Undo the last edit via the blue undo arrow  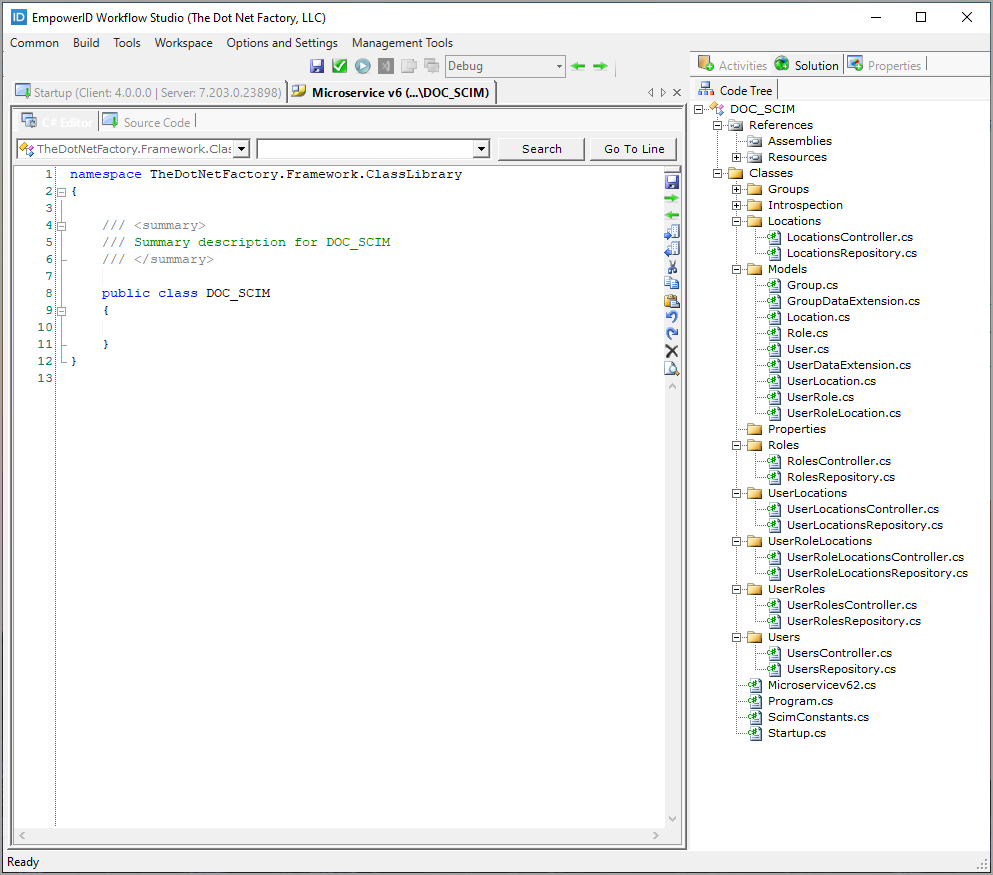pyautogui.click(x=671, y=315)
